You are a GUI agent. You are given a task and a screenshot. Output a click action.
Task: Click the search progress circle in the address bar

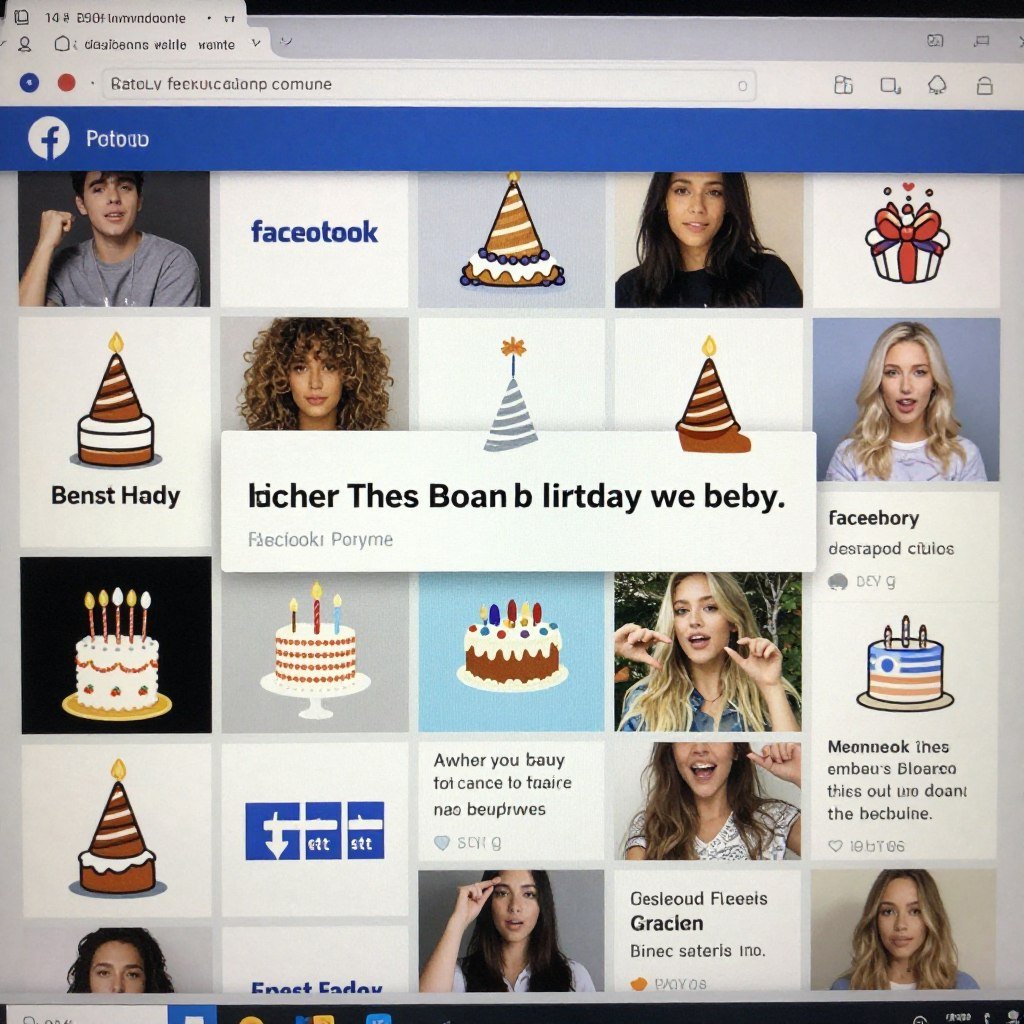coord(741,85)
